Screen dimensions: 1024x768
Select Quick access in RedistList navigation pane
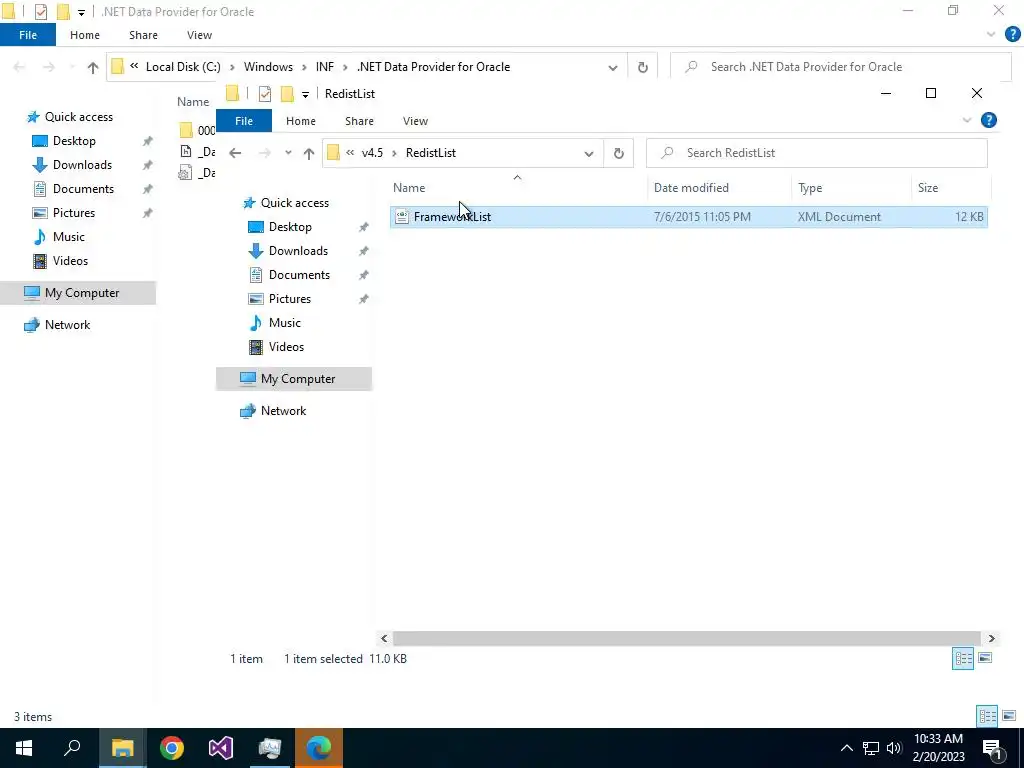(295, 203)
